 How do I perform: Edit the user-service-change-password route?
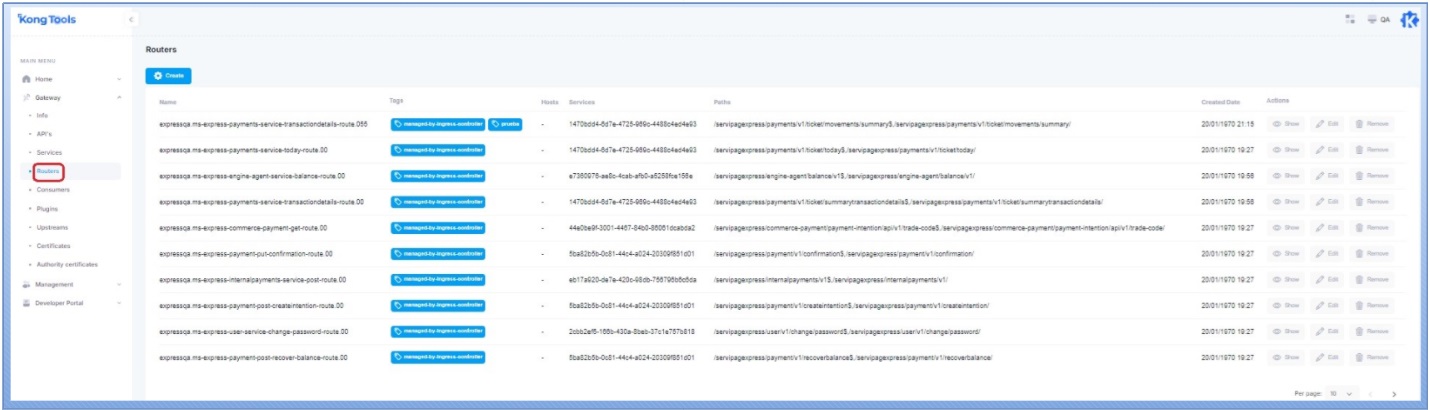[1327, 331]
